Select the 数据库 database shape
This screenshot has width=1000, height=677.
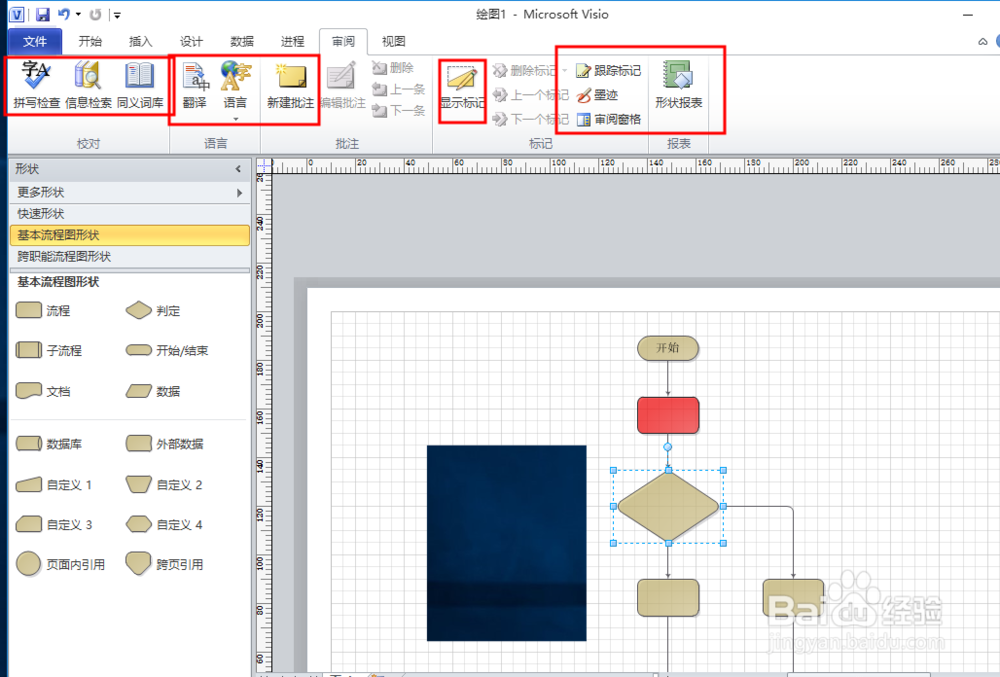(x=48, y=444)
